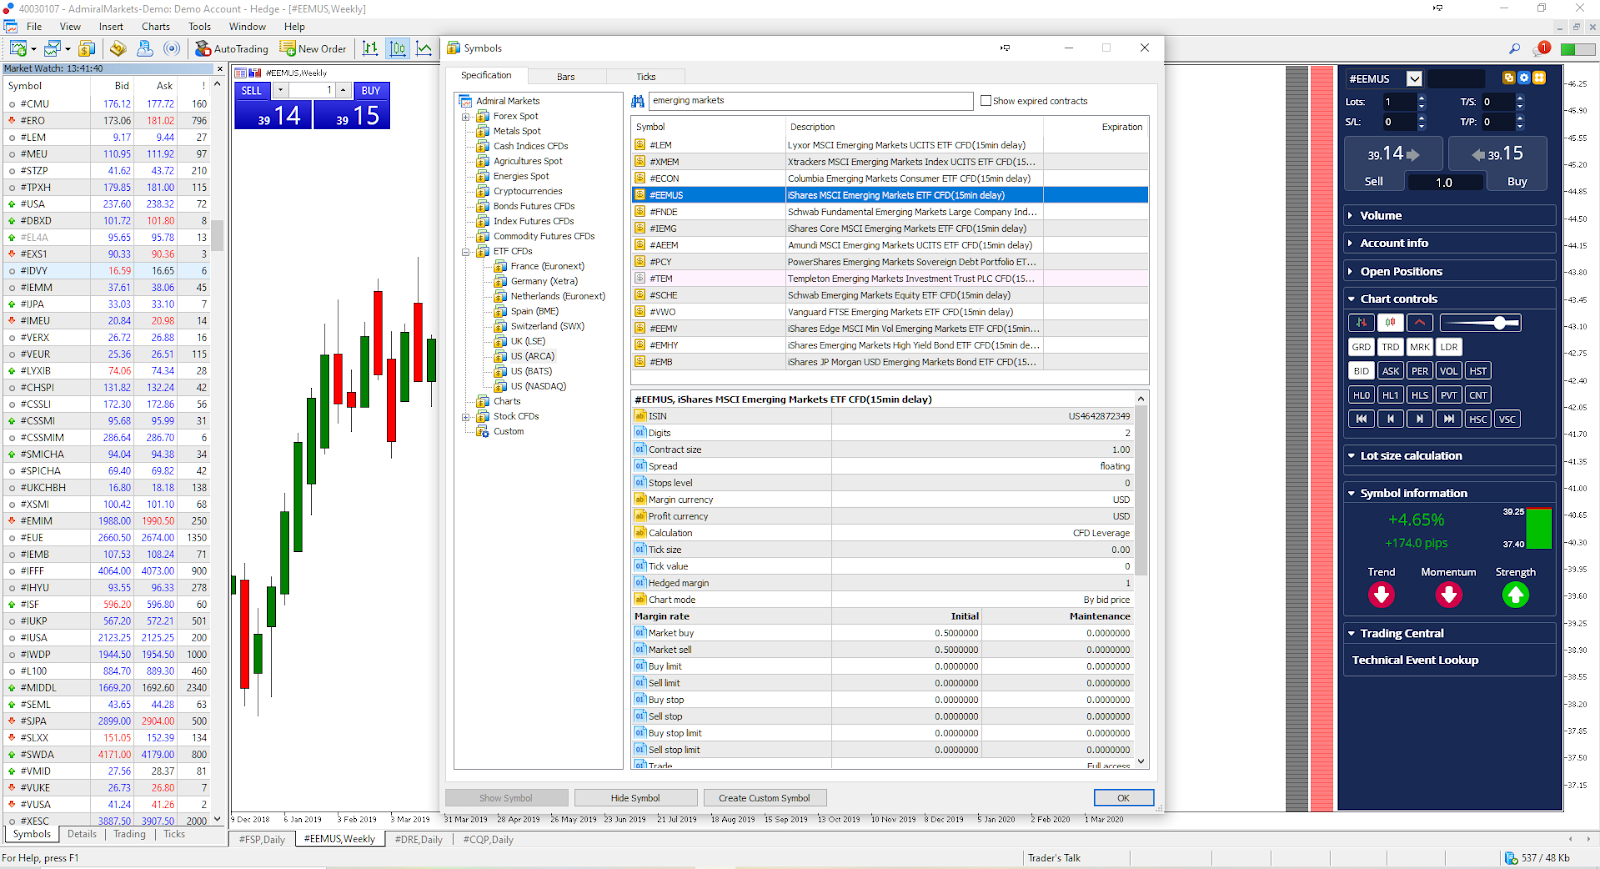The image size is (1600, 869).
Task: Open the Navigator toolbar icon
Action: (x=118, y=48)
